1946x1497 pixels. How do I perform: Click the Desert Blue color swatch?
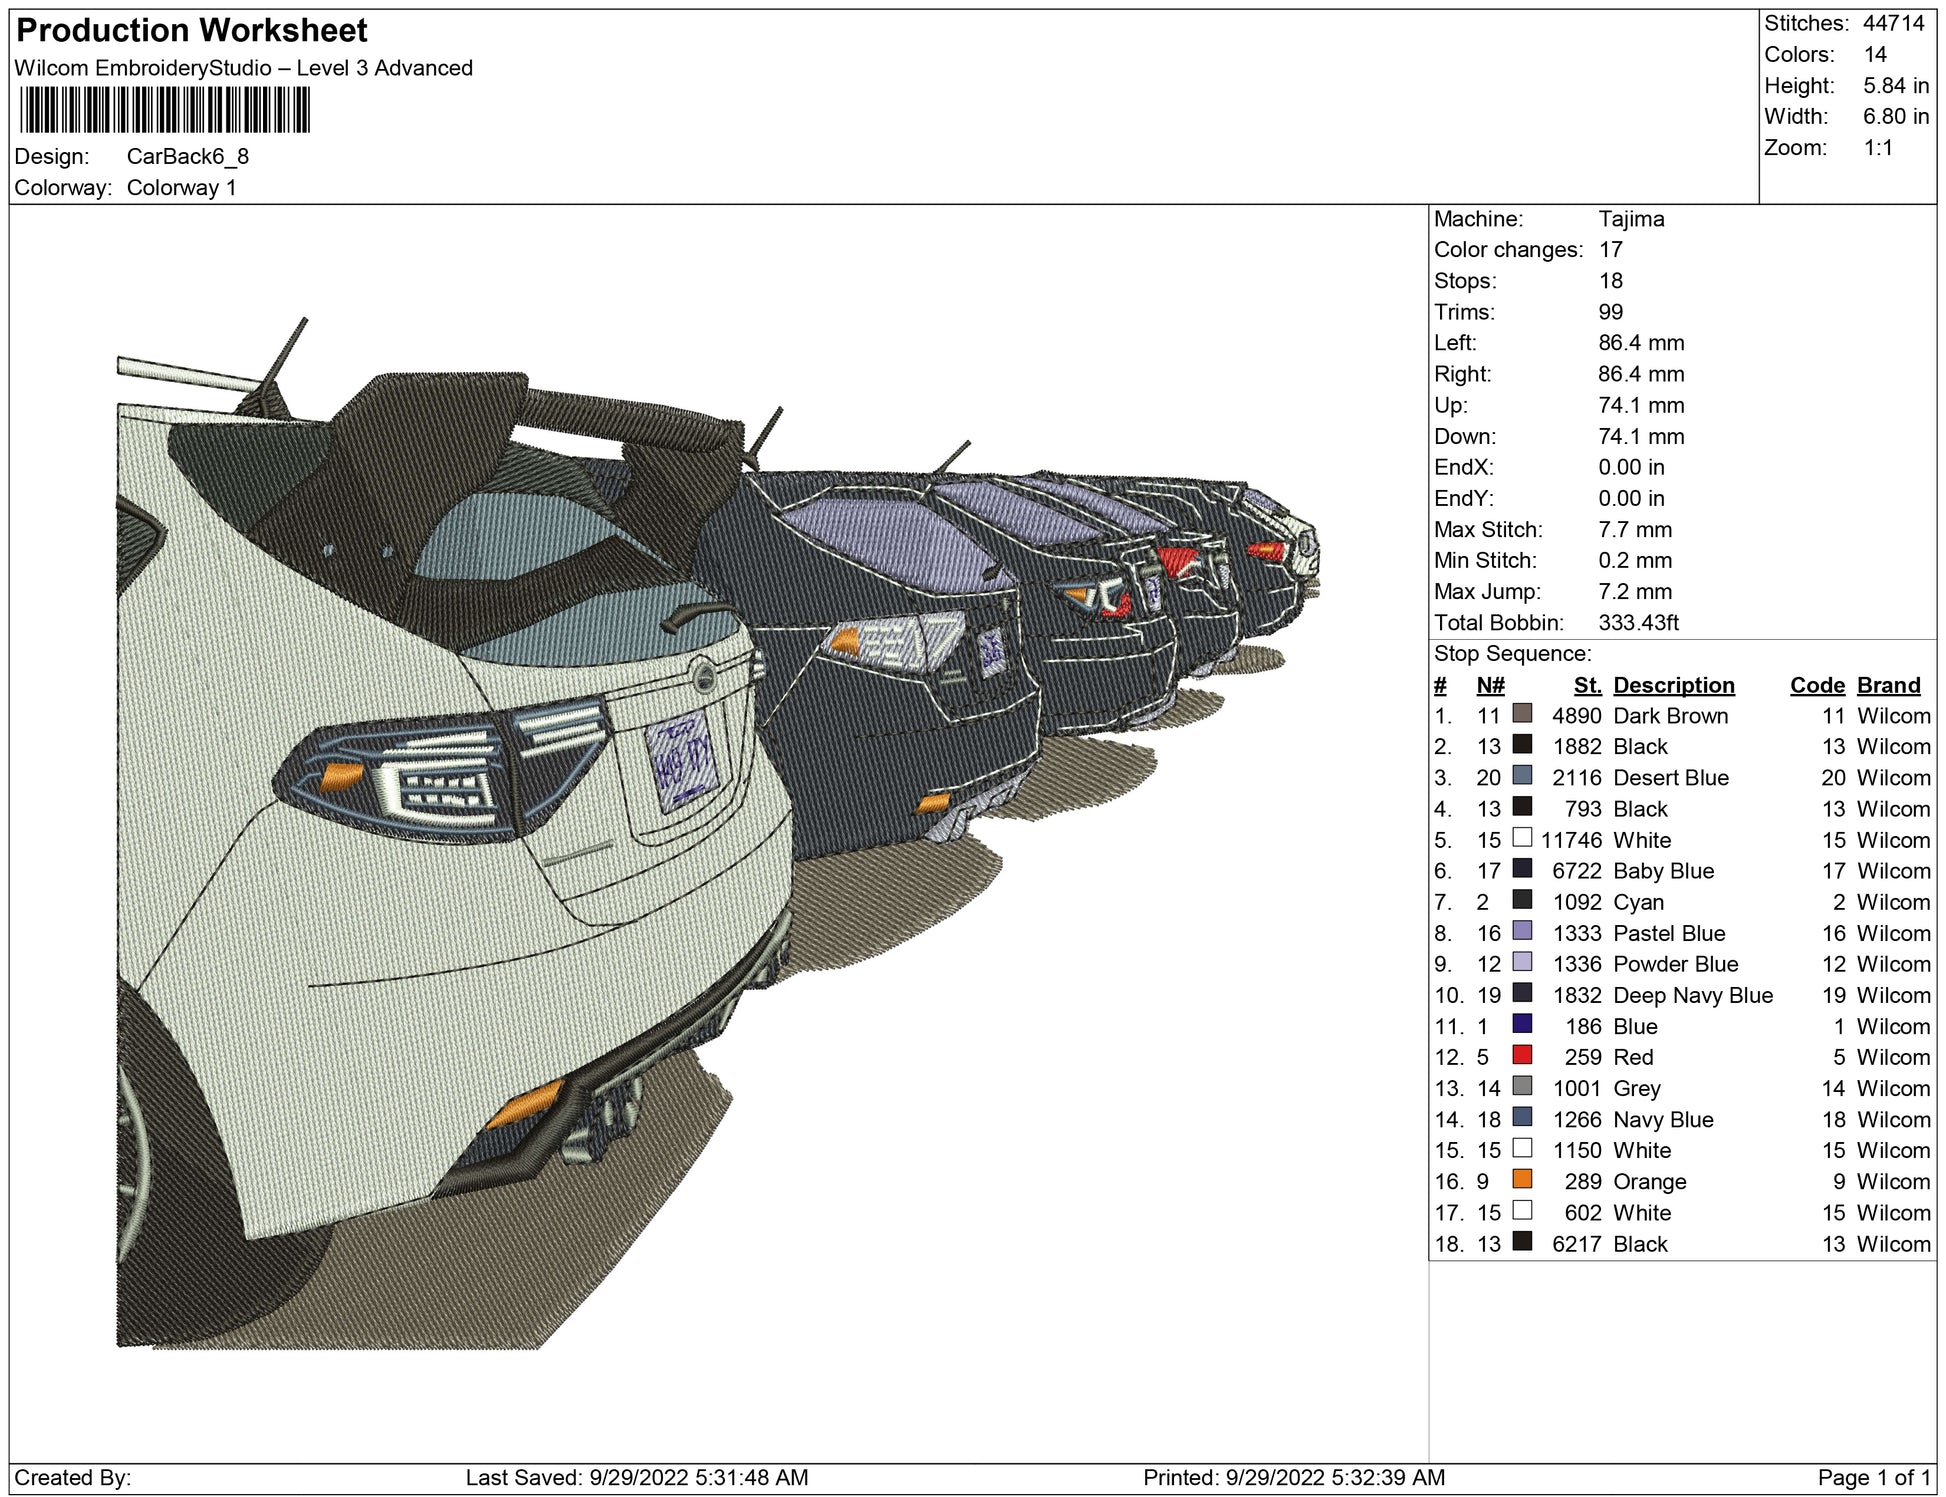pyautogui.click(x=1522, y=775)
